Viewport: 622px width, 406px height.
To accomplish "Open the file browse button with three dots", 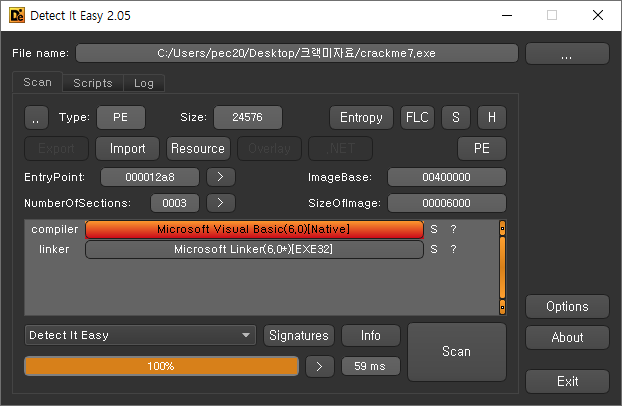I will tap(567, 54).
